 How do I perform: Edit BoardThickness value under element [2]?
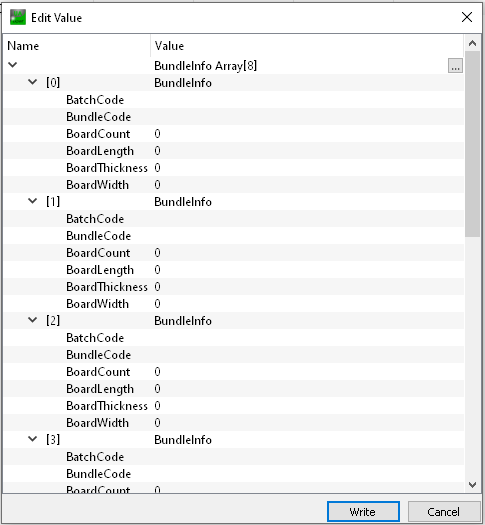point(307,405)
